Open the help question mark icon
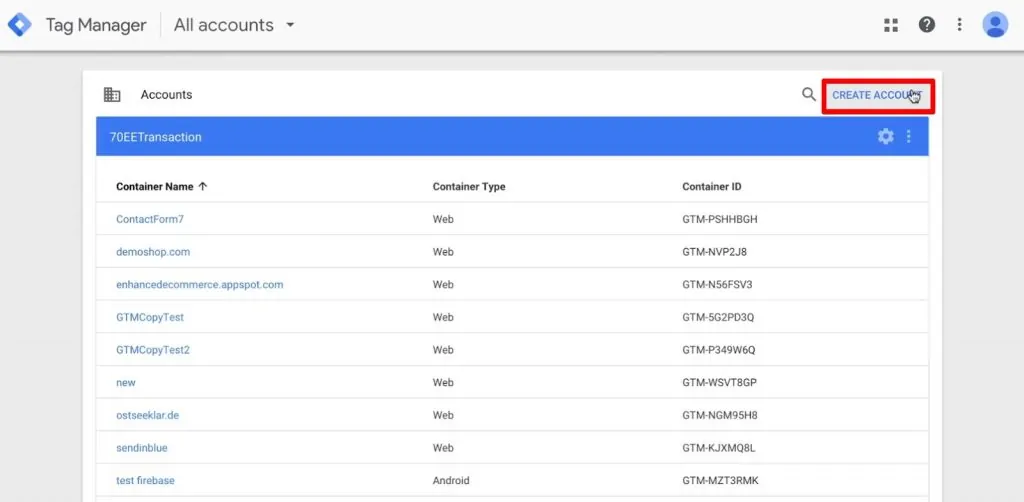Viewport: 1024px width, 502px height. pyautogui.click(x=926, y=25)
